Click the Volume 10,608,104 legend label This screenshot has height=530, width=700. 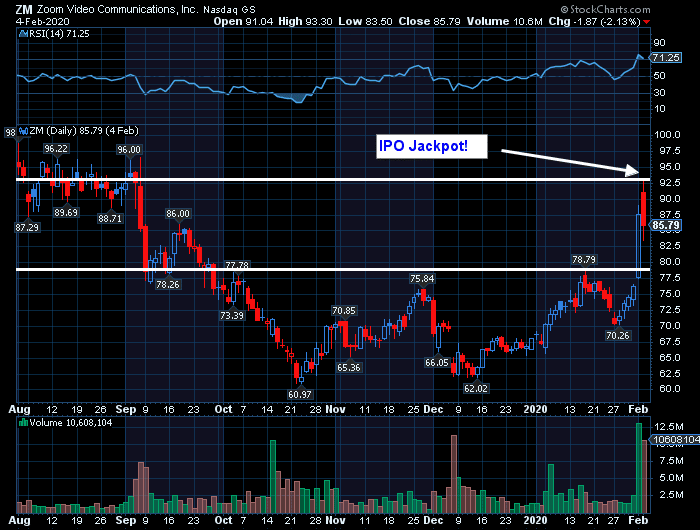pos(71,422)
